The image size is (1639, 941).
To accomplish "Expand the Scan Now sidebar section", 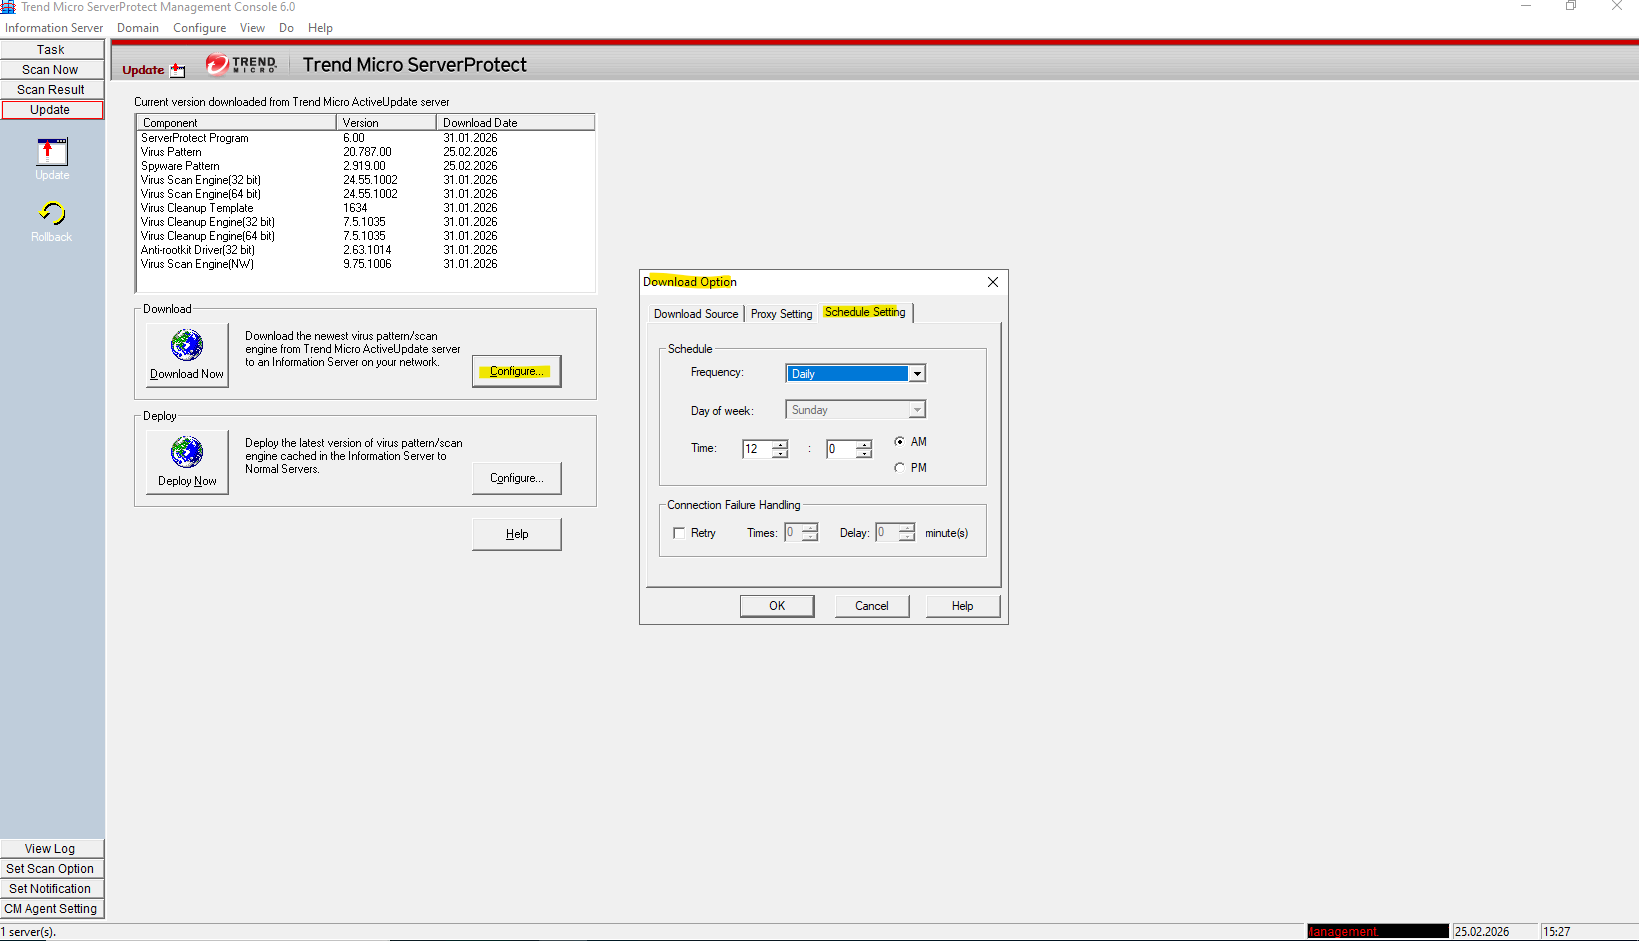I will coord(51,70).
